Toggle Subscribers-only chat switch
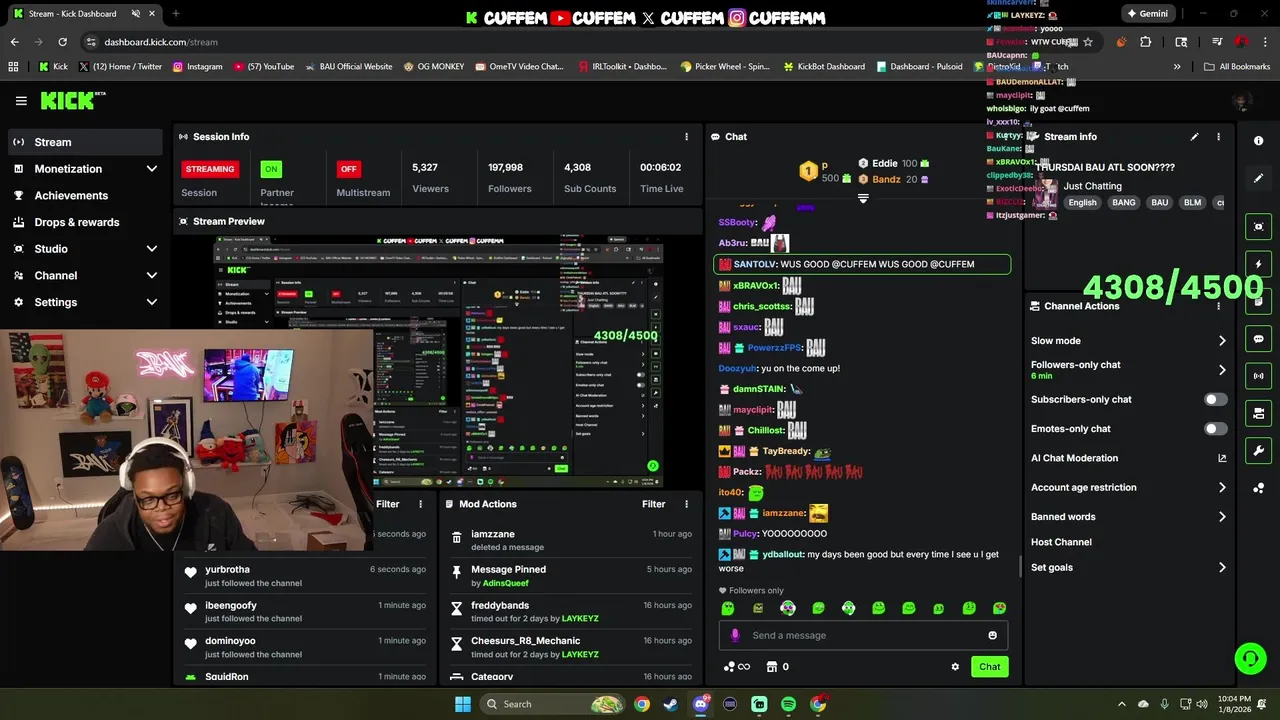Screen dimensions: 1280x720 click(x=1215, y=399)
